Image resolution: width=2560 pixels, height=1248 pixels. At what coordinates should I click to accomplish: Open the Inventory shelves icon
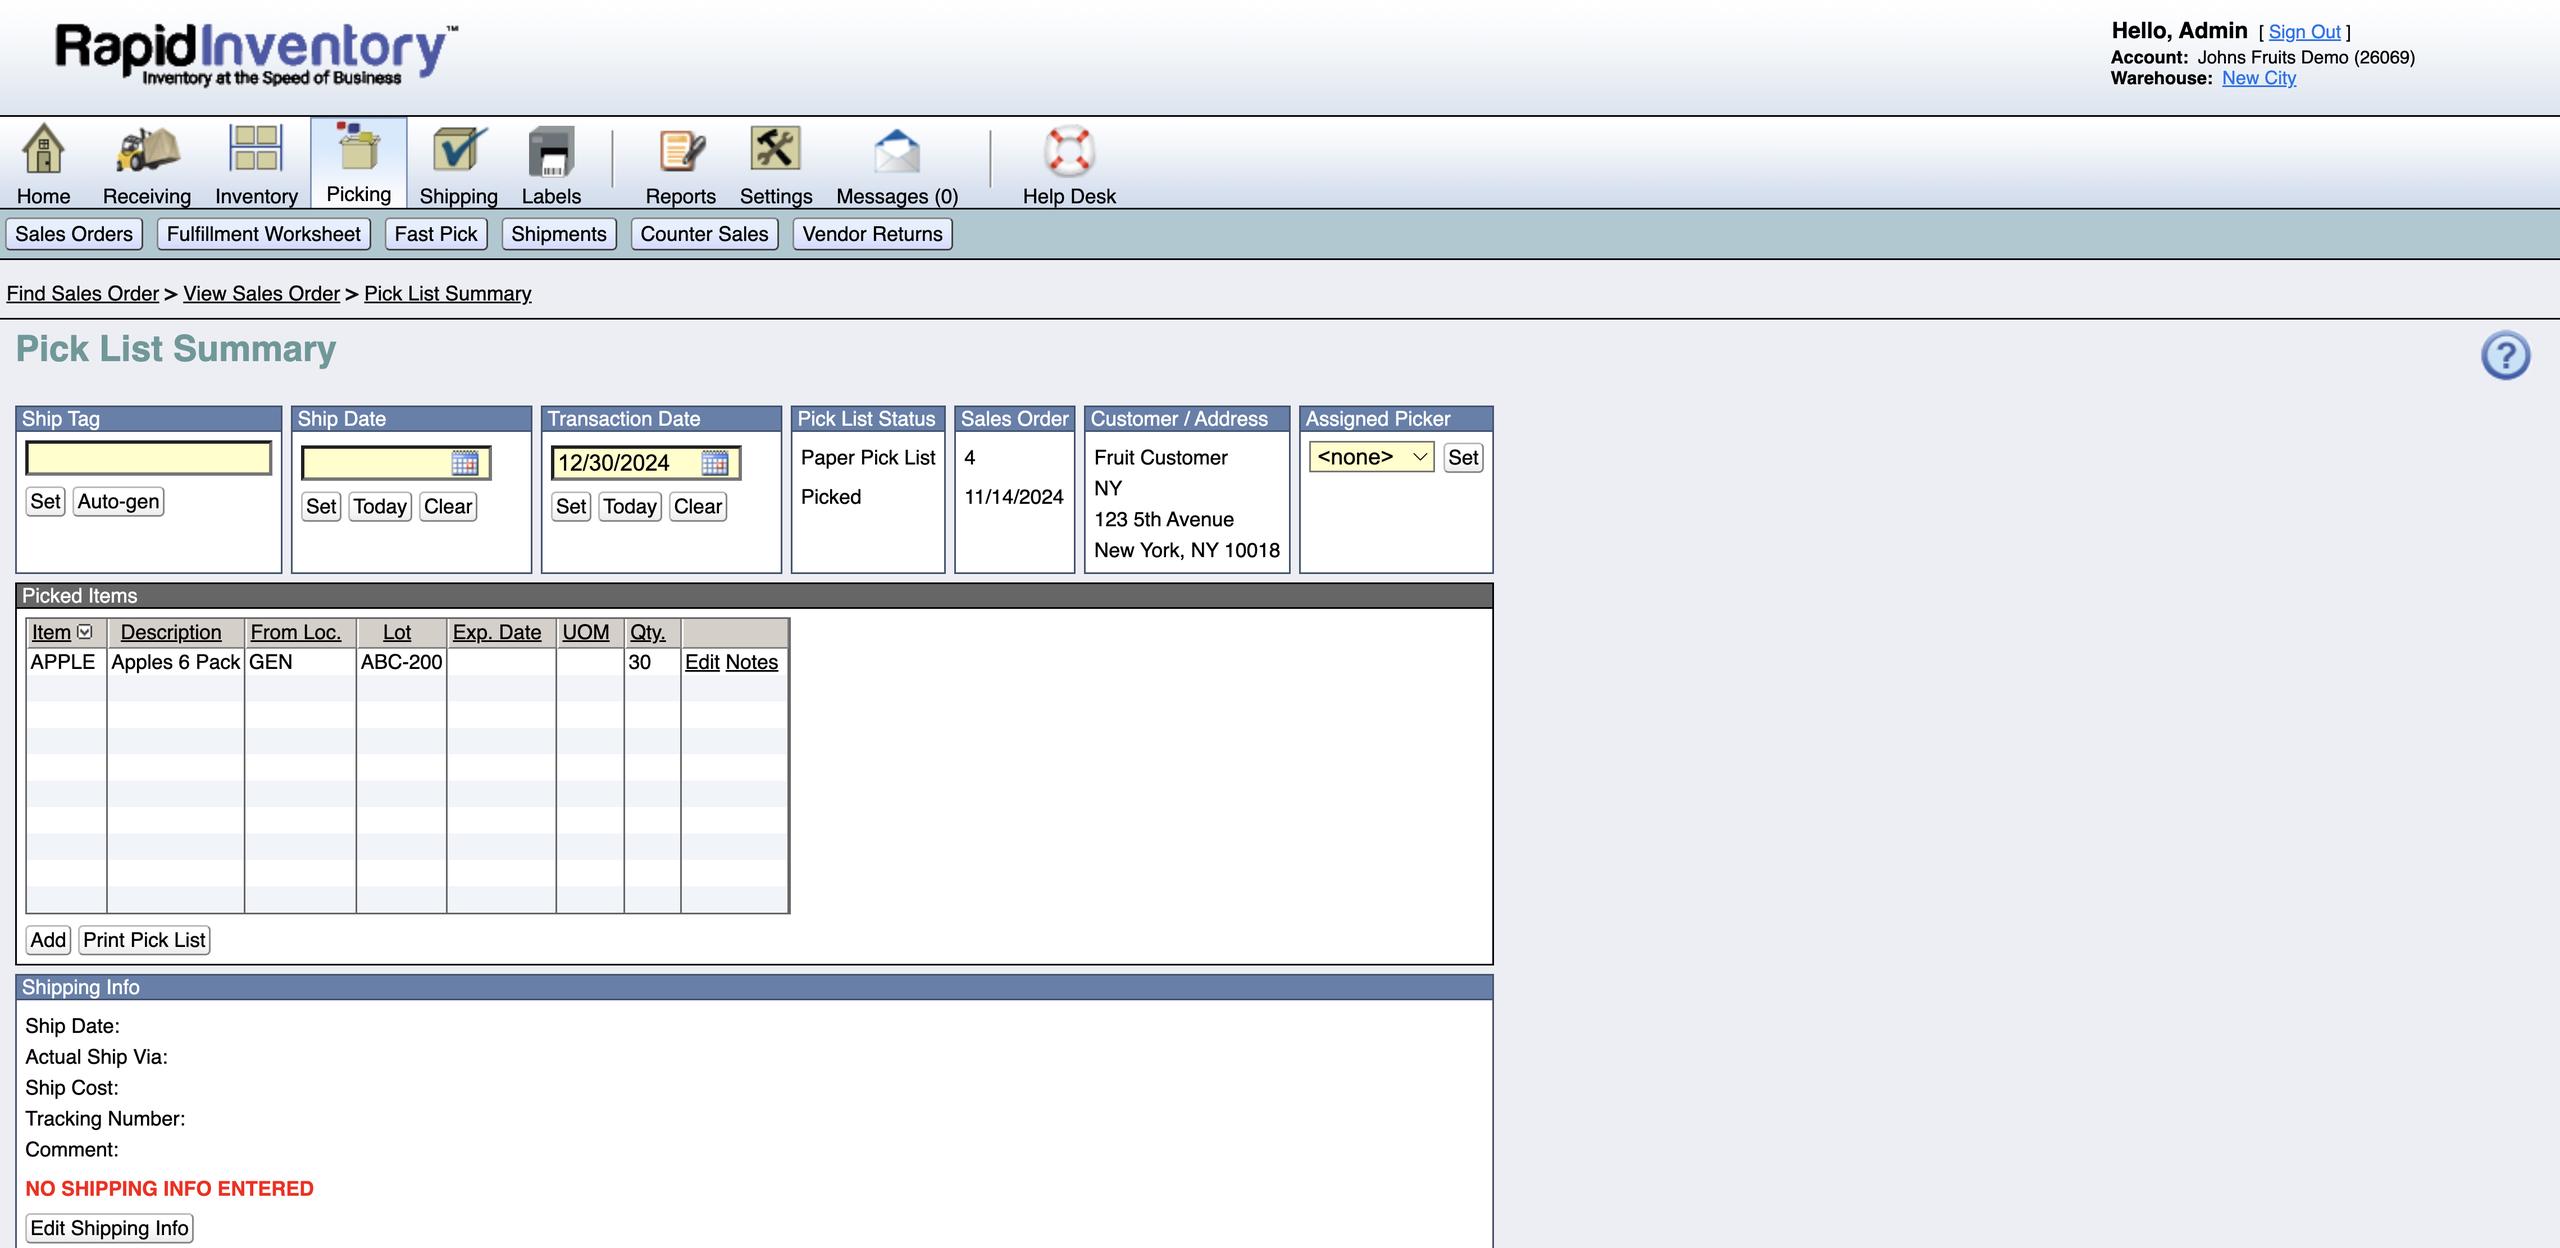point(256,148)
